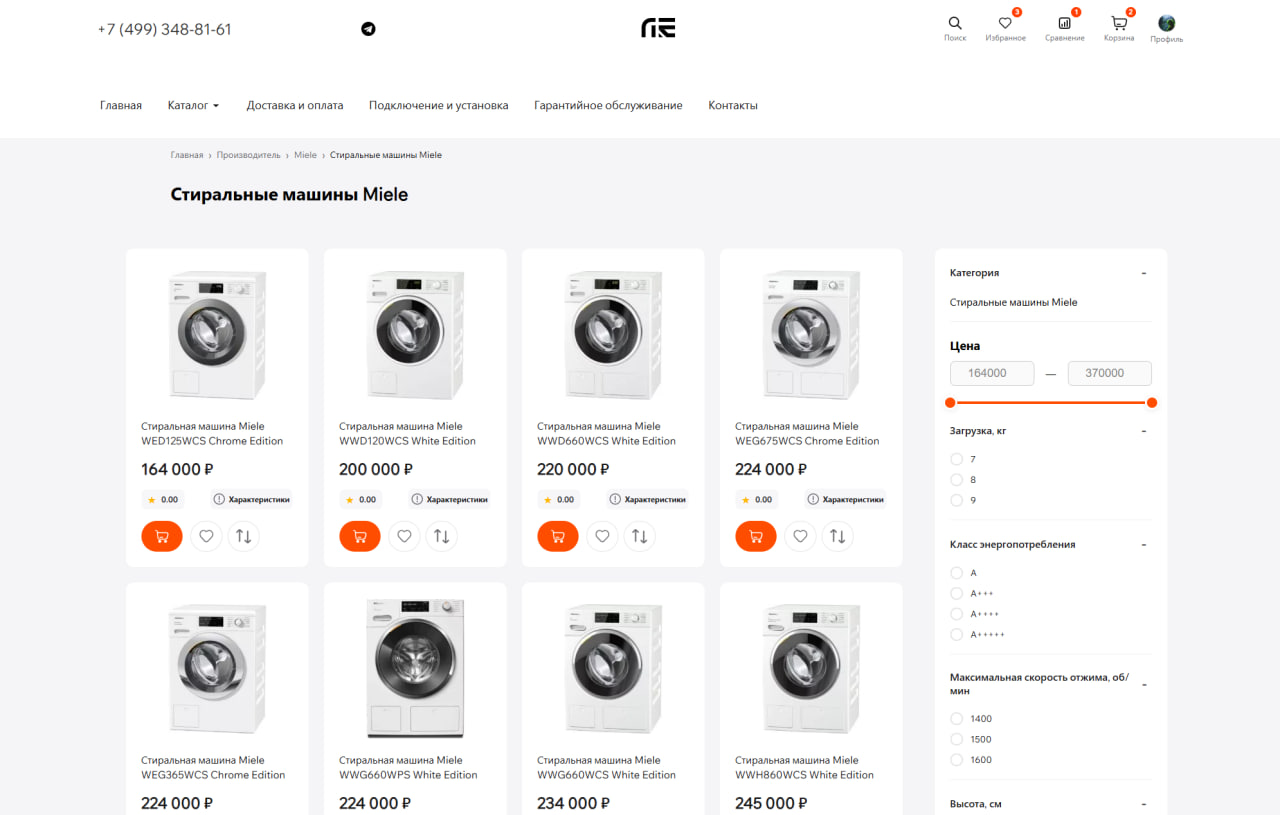Click Характеристики button for WWD660WCS
Screen dimensions: 1280x815
648,499
